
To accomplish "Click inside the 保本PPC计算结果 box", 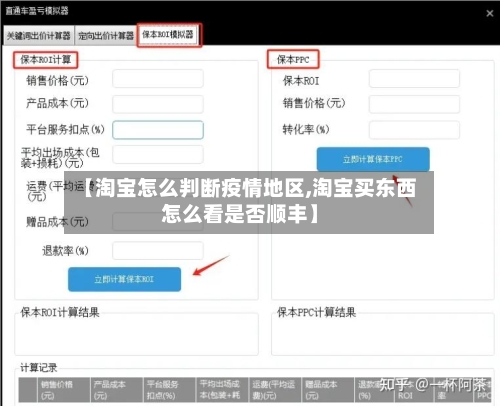I will [x=383, y=334].
